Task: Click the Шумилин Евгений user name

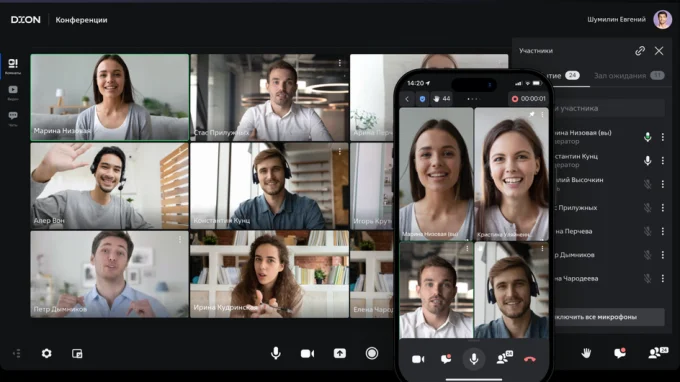Action: [616, 20]
